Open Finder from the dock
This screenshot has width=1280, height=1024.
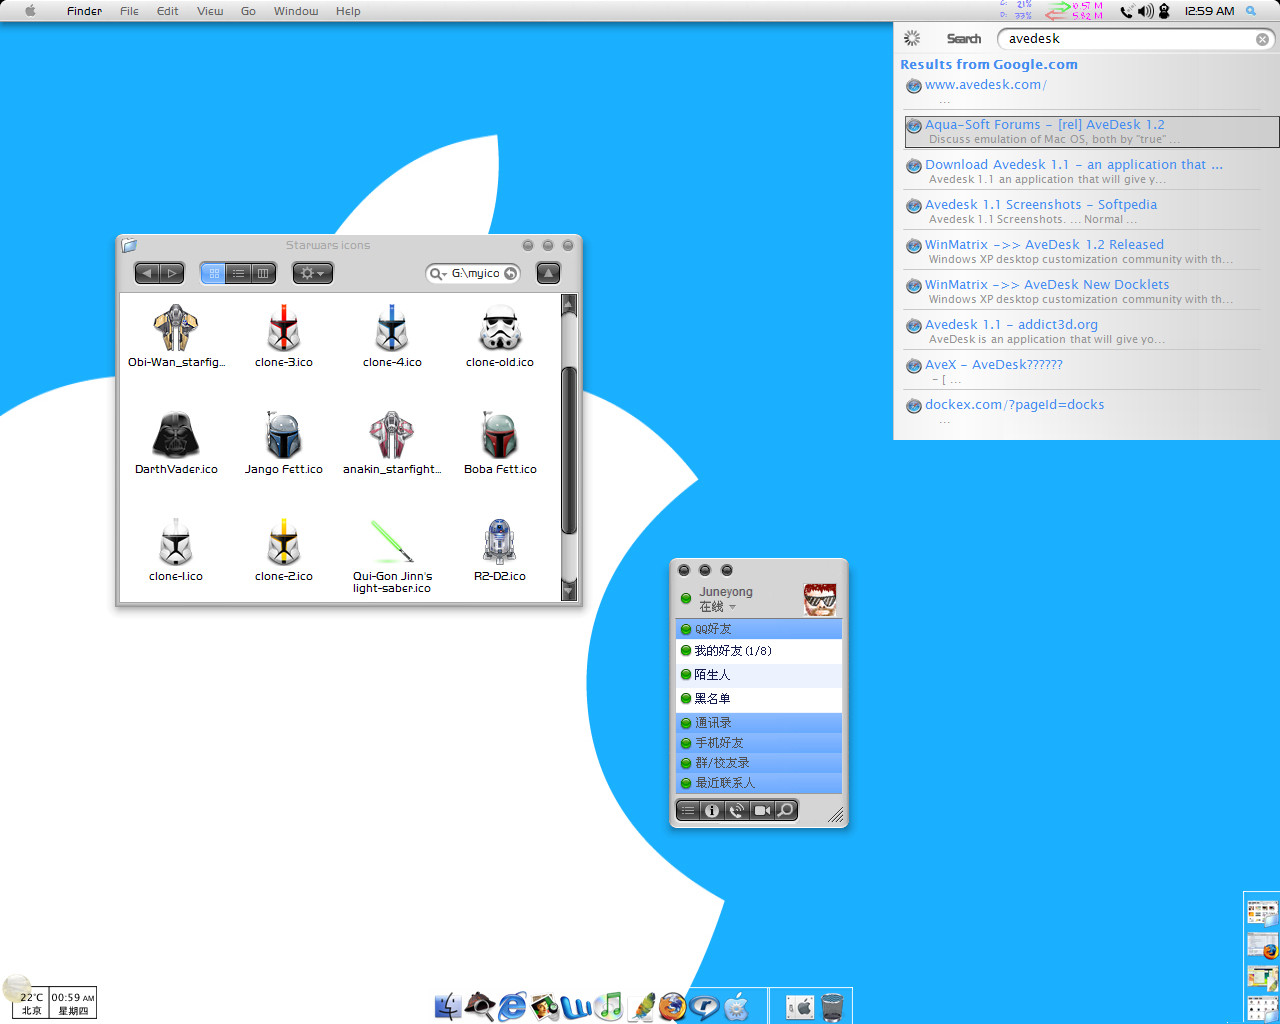(448, 1006)
